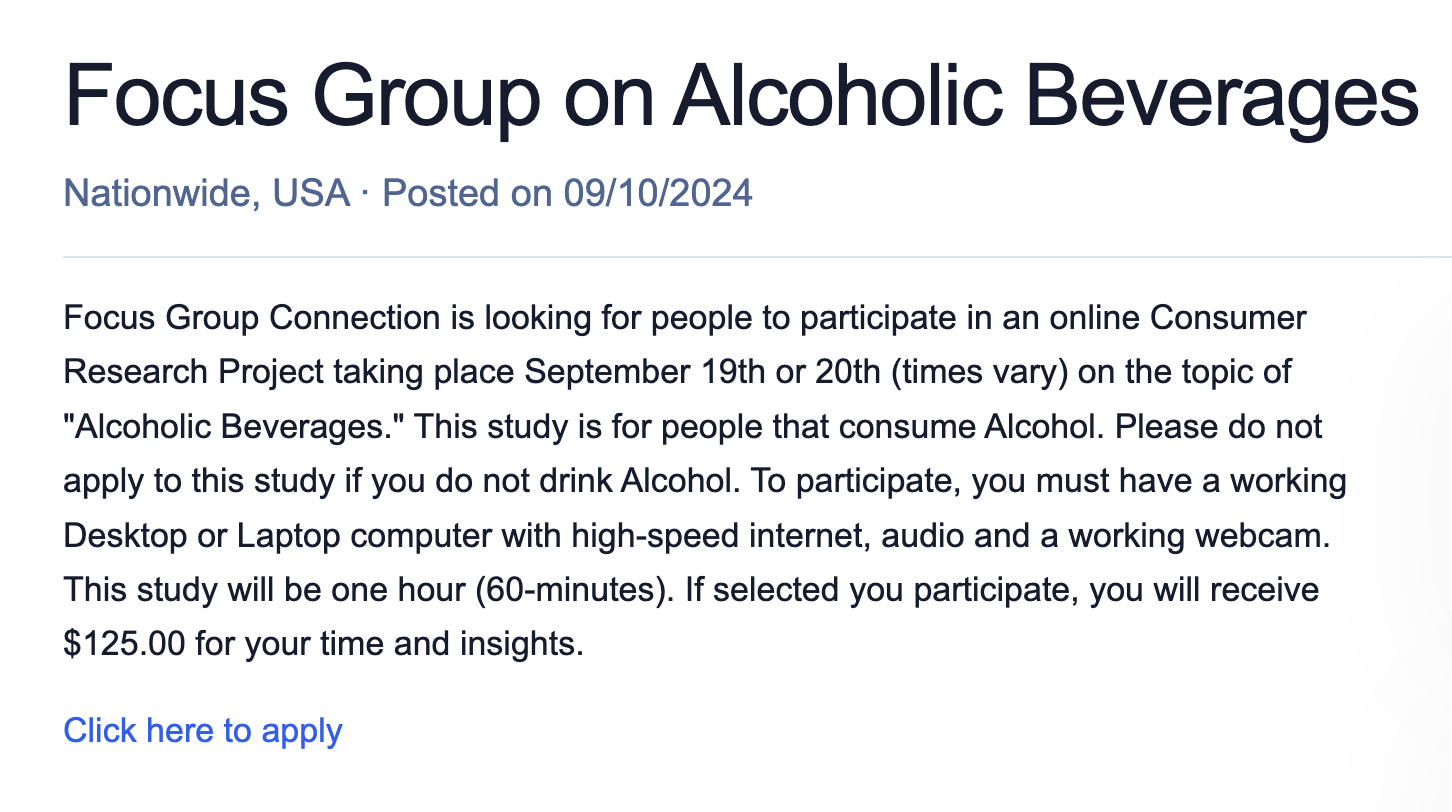This screenshot has height=812, width=1452.
Task: Click the horizontal divider below the posting date
Action: [x=757, y=257]
